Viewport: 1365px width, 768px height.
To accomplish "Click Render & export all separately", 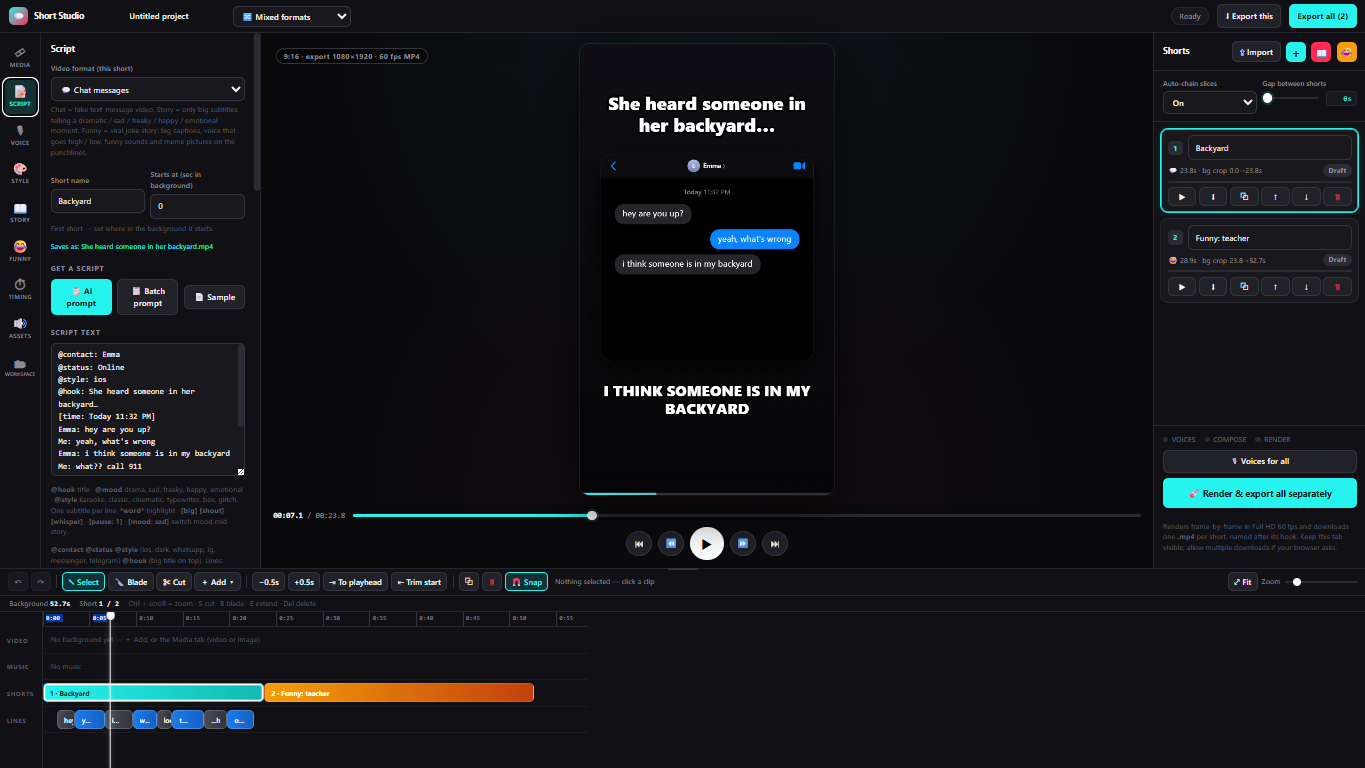I will (x=1259, y=494).
